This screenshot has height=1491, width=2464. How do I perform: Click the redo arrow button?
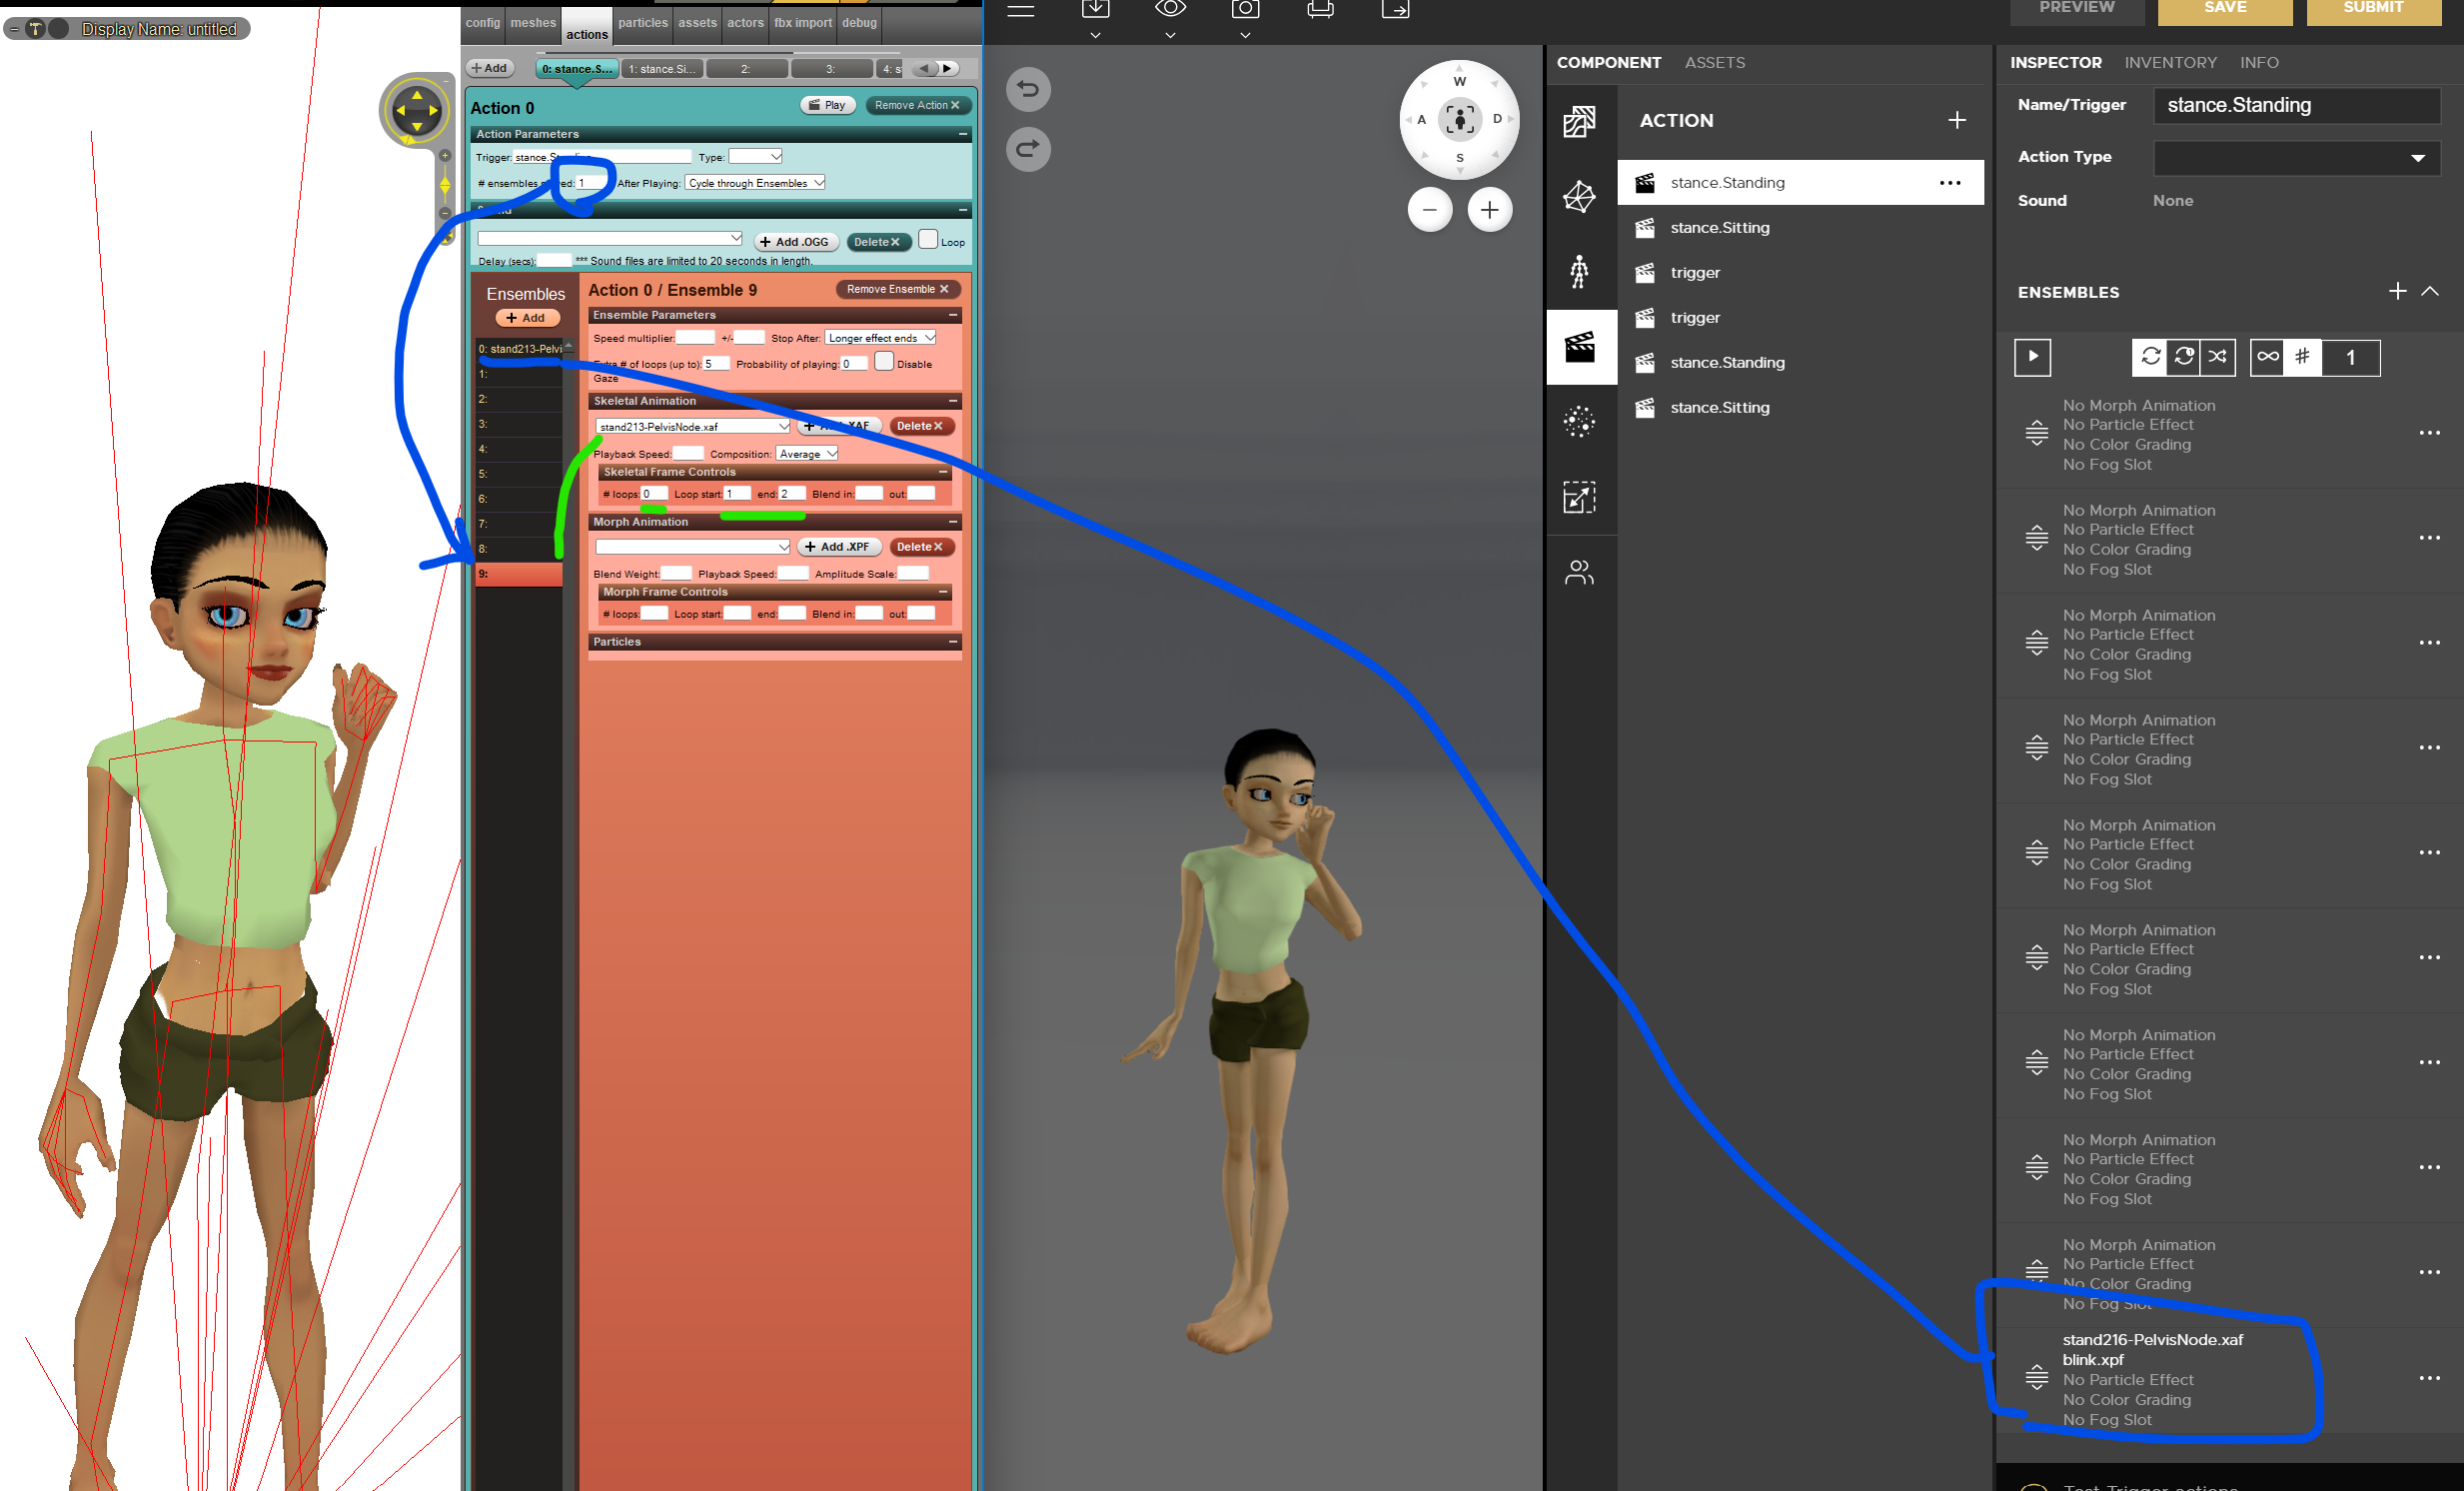point(1027,149)
